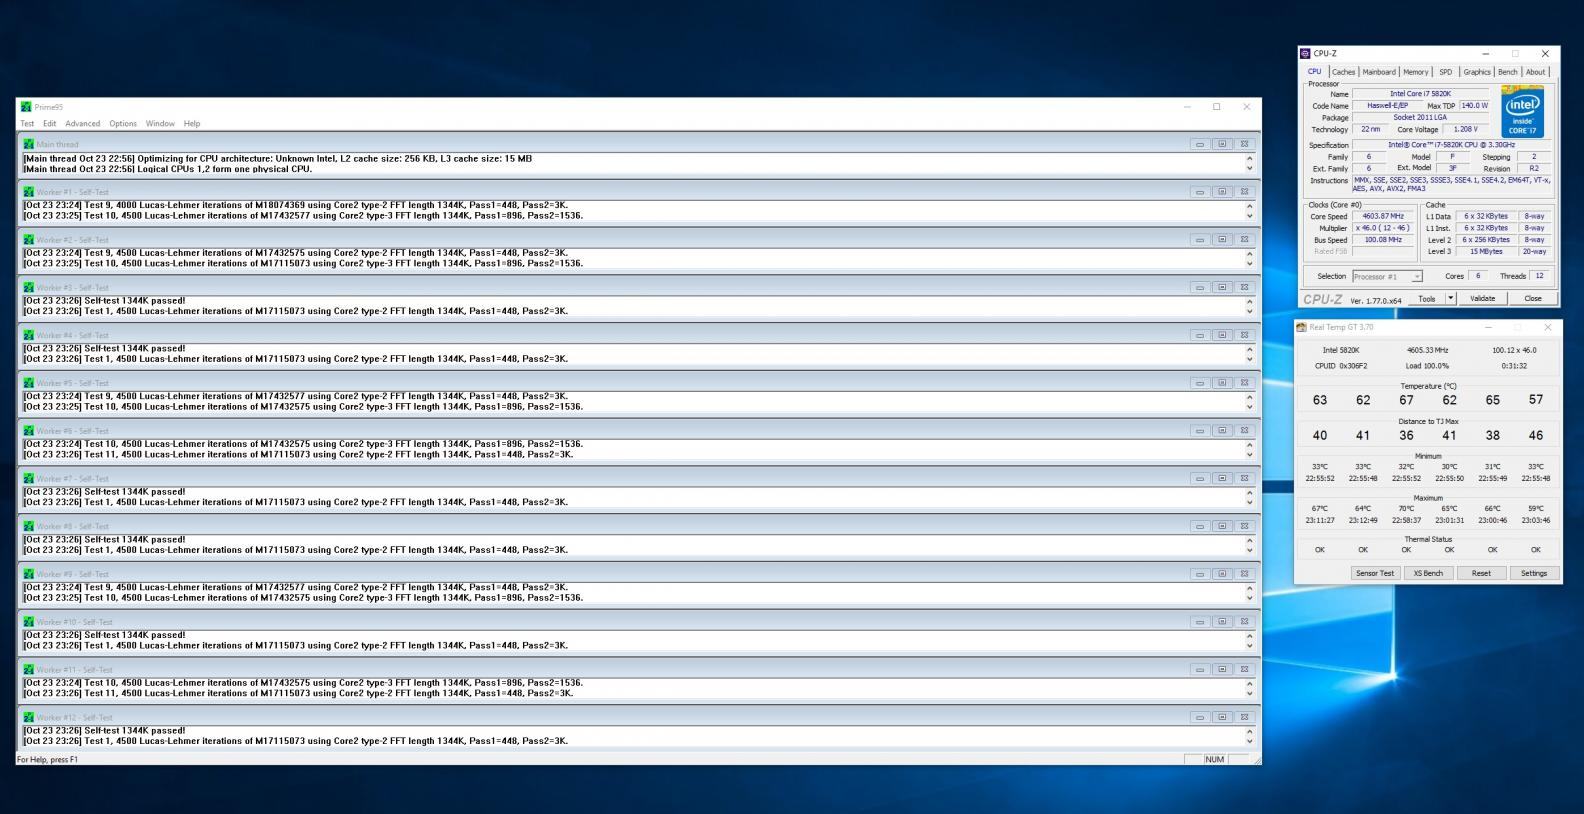The width and height of the screenshot is (1584, 814).
Task: Switch to the SPD tab in CPU-Z
Action: [x=1446, y=72]
